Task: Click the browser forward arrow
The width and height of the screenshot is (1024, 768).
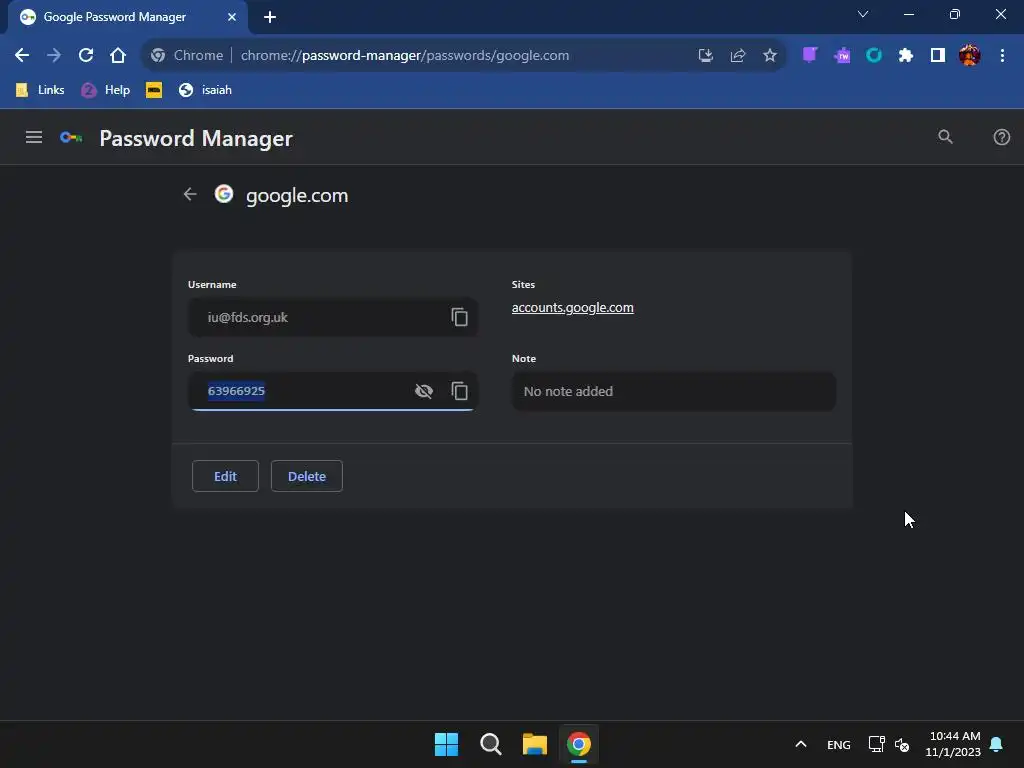Action: pyautogui.click(x=54, y=56)
